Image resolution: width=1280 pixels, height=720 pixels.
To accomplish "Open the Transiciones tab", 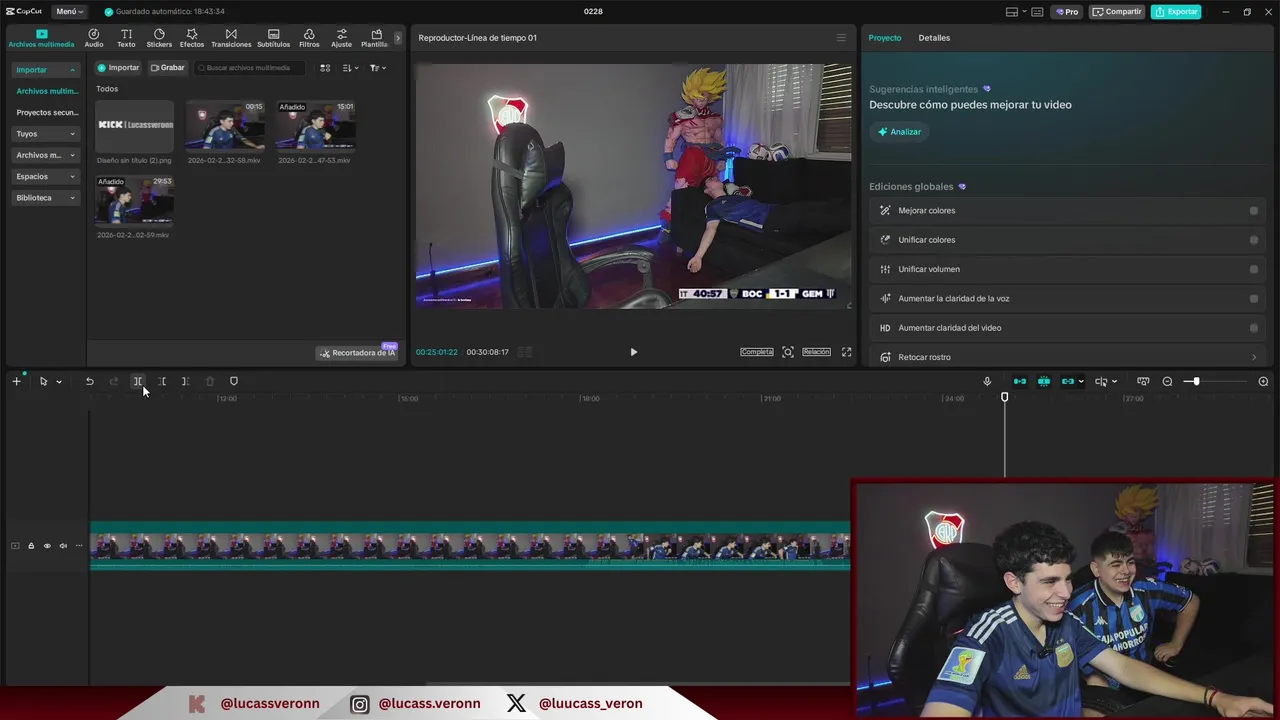I will point(231,38).
